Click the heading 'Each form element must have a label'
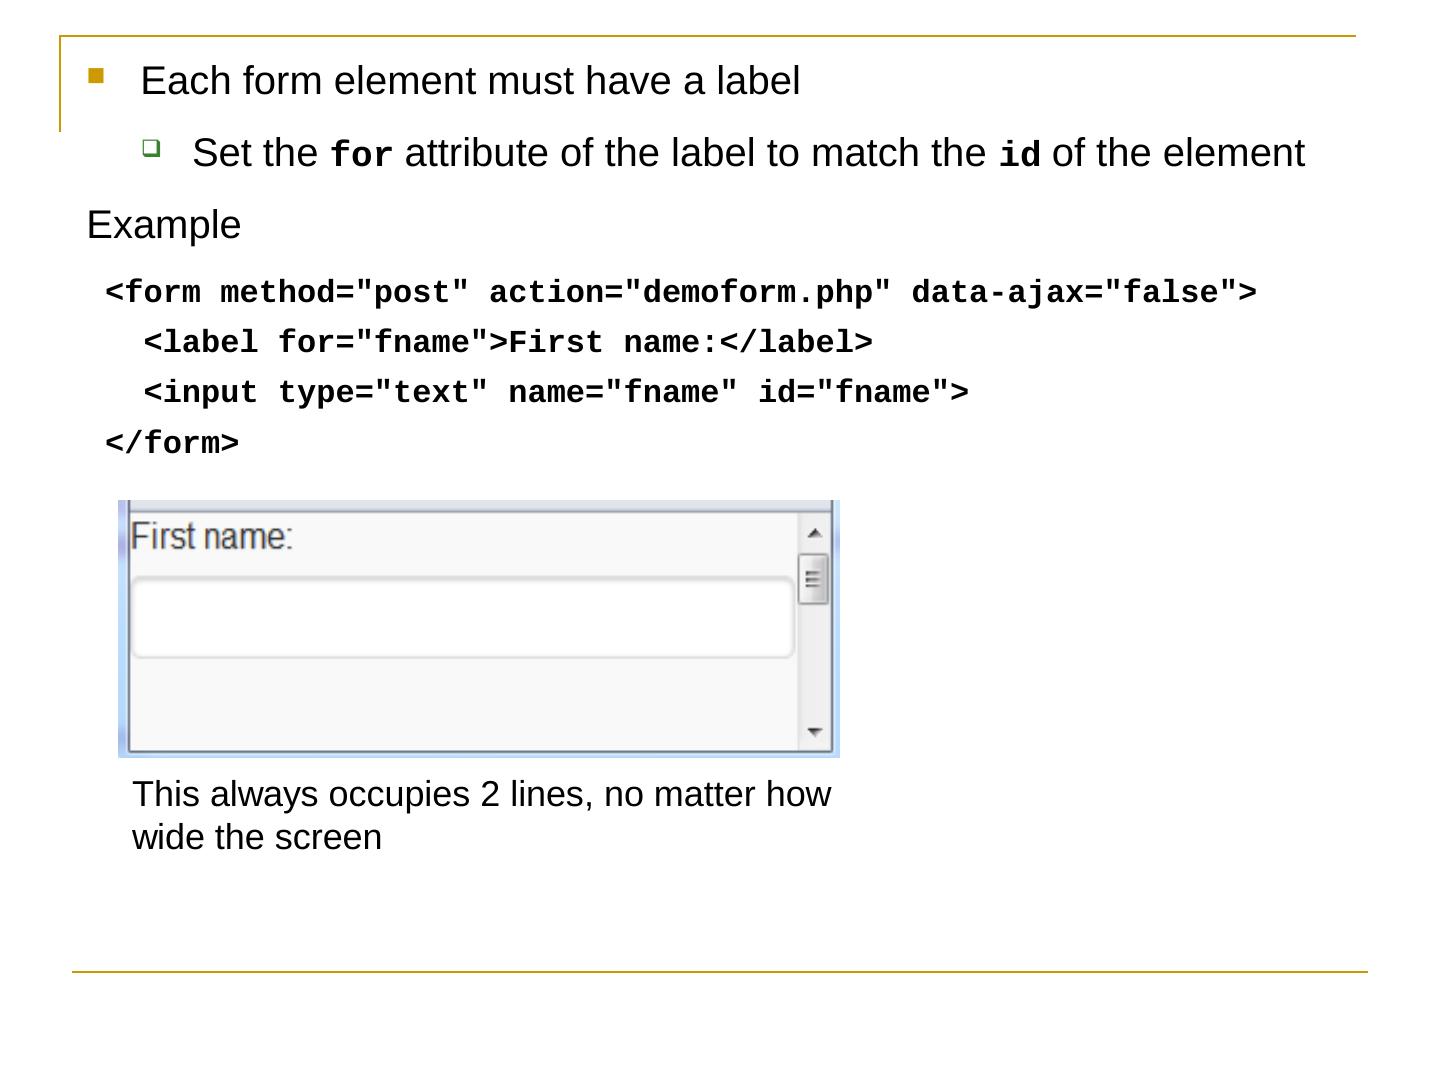This screenshot has height=1080, width=1440. 470,81
